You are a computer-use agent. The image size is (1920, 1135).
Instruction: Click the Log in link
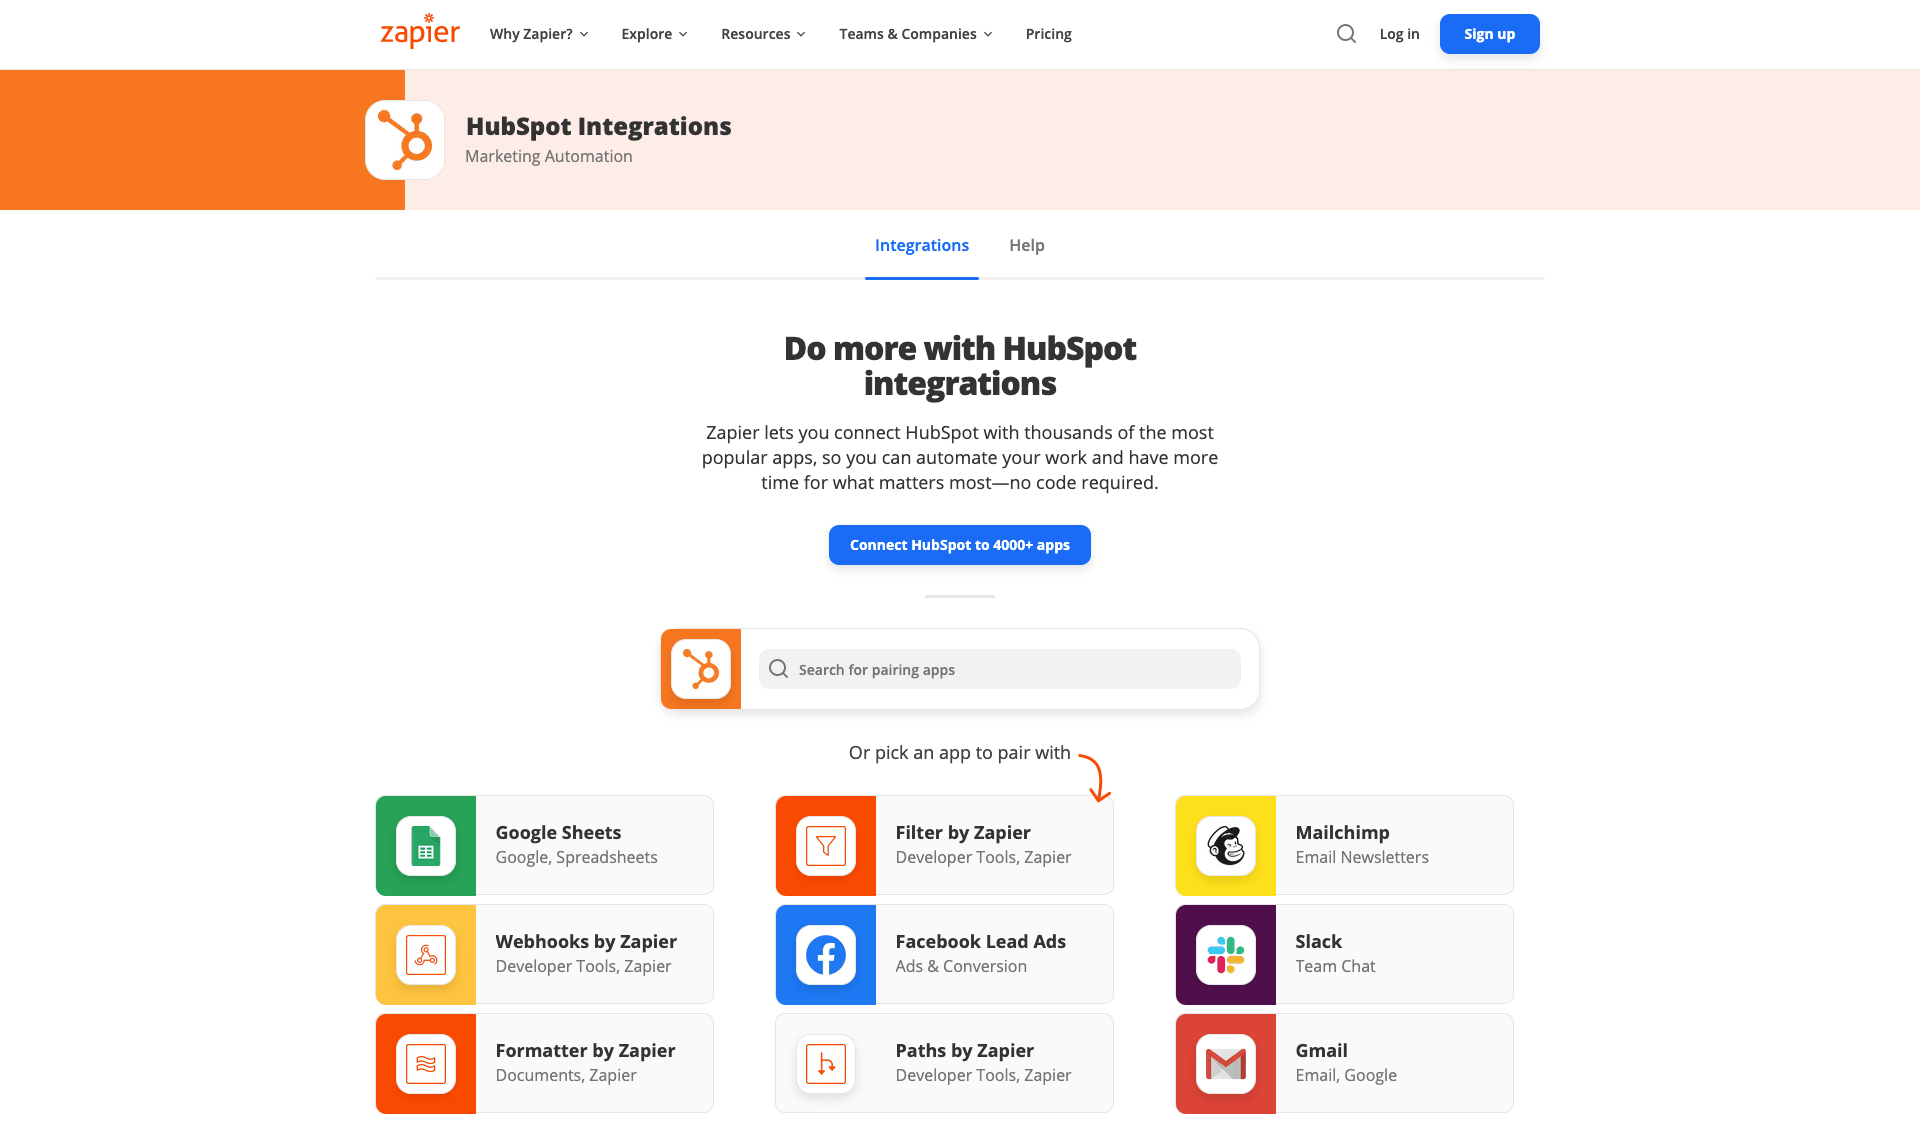tap(1399, 34)
